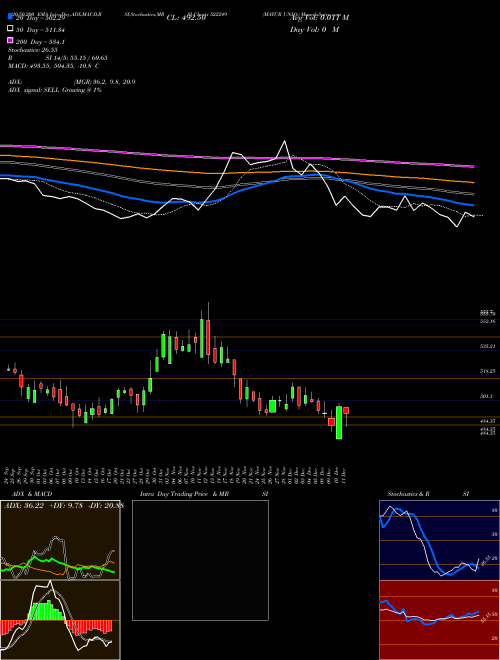Click the blue Stochastics chart panel

tap(439, 540)
